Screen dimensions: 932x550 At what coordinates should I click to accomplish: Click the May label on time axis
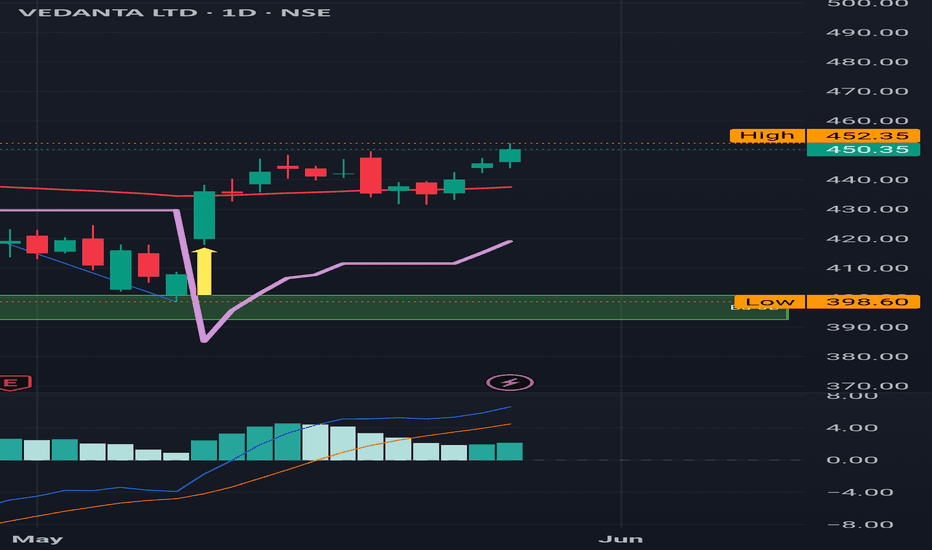click(x=37, y=539)
